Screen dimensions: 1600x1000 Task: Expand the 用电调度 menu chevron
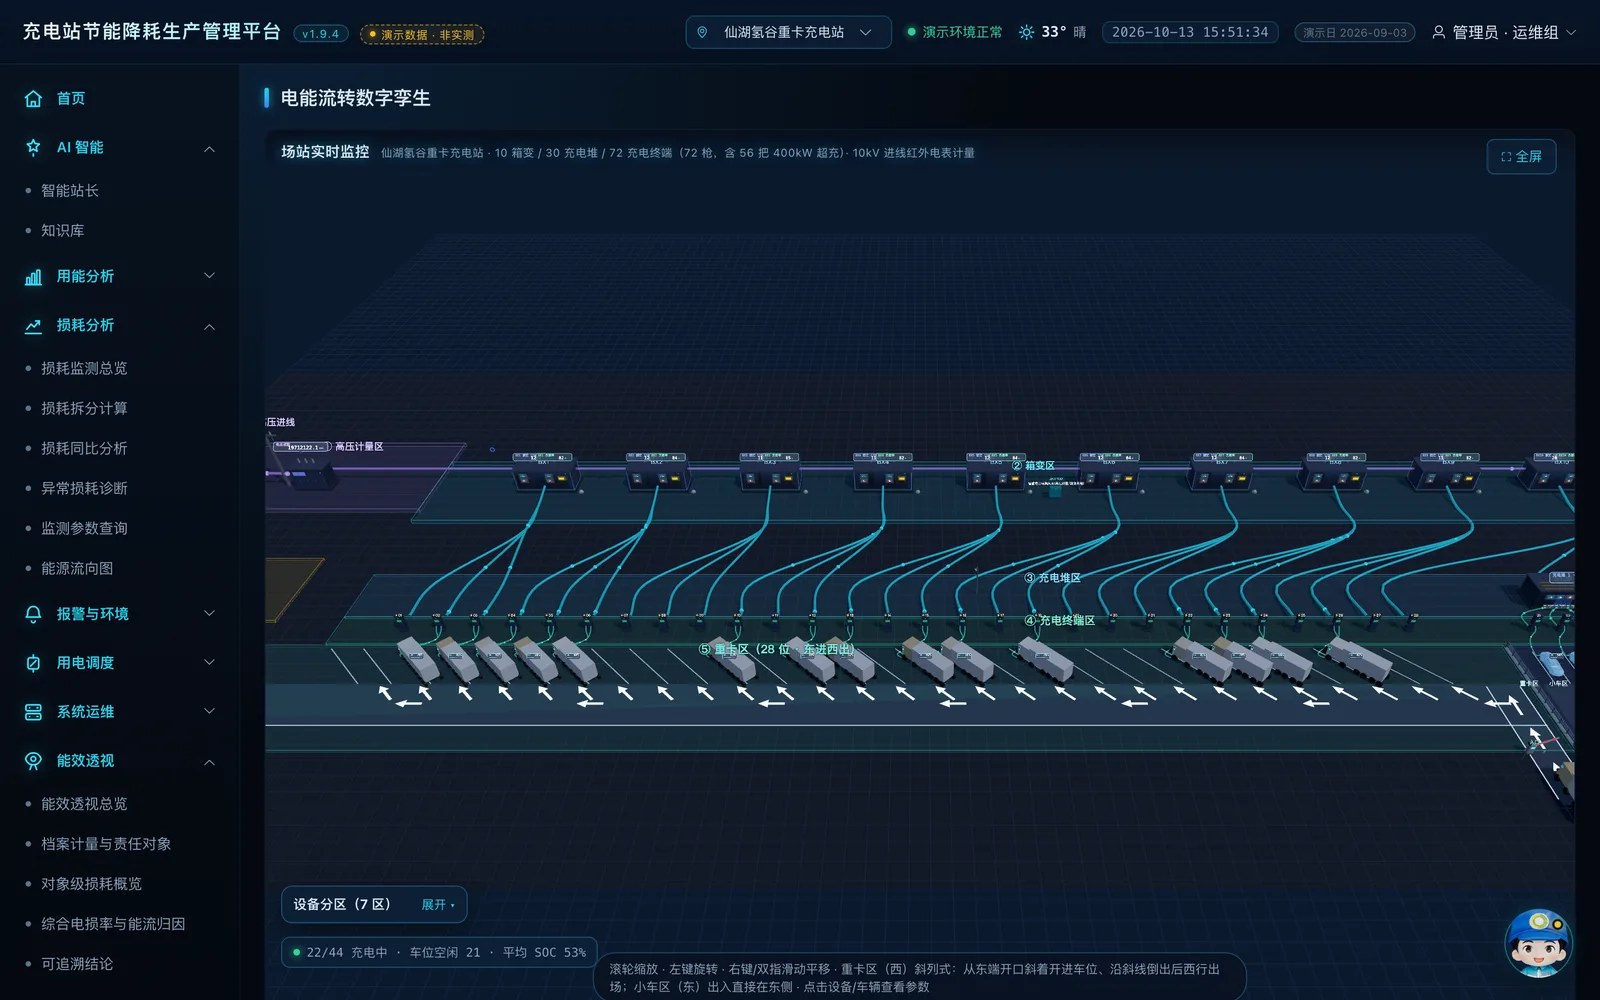click(209, 662)
